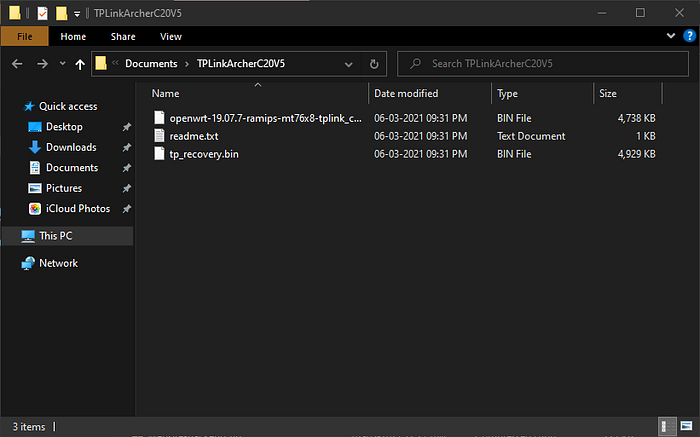Switch to the View ribbon tab
The image size is (700, 437).
[171, 37]
